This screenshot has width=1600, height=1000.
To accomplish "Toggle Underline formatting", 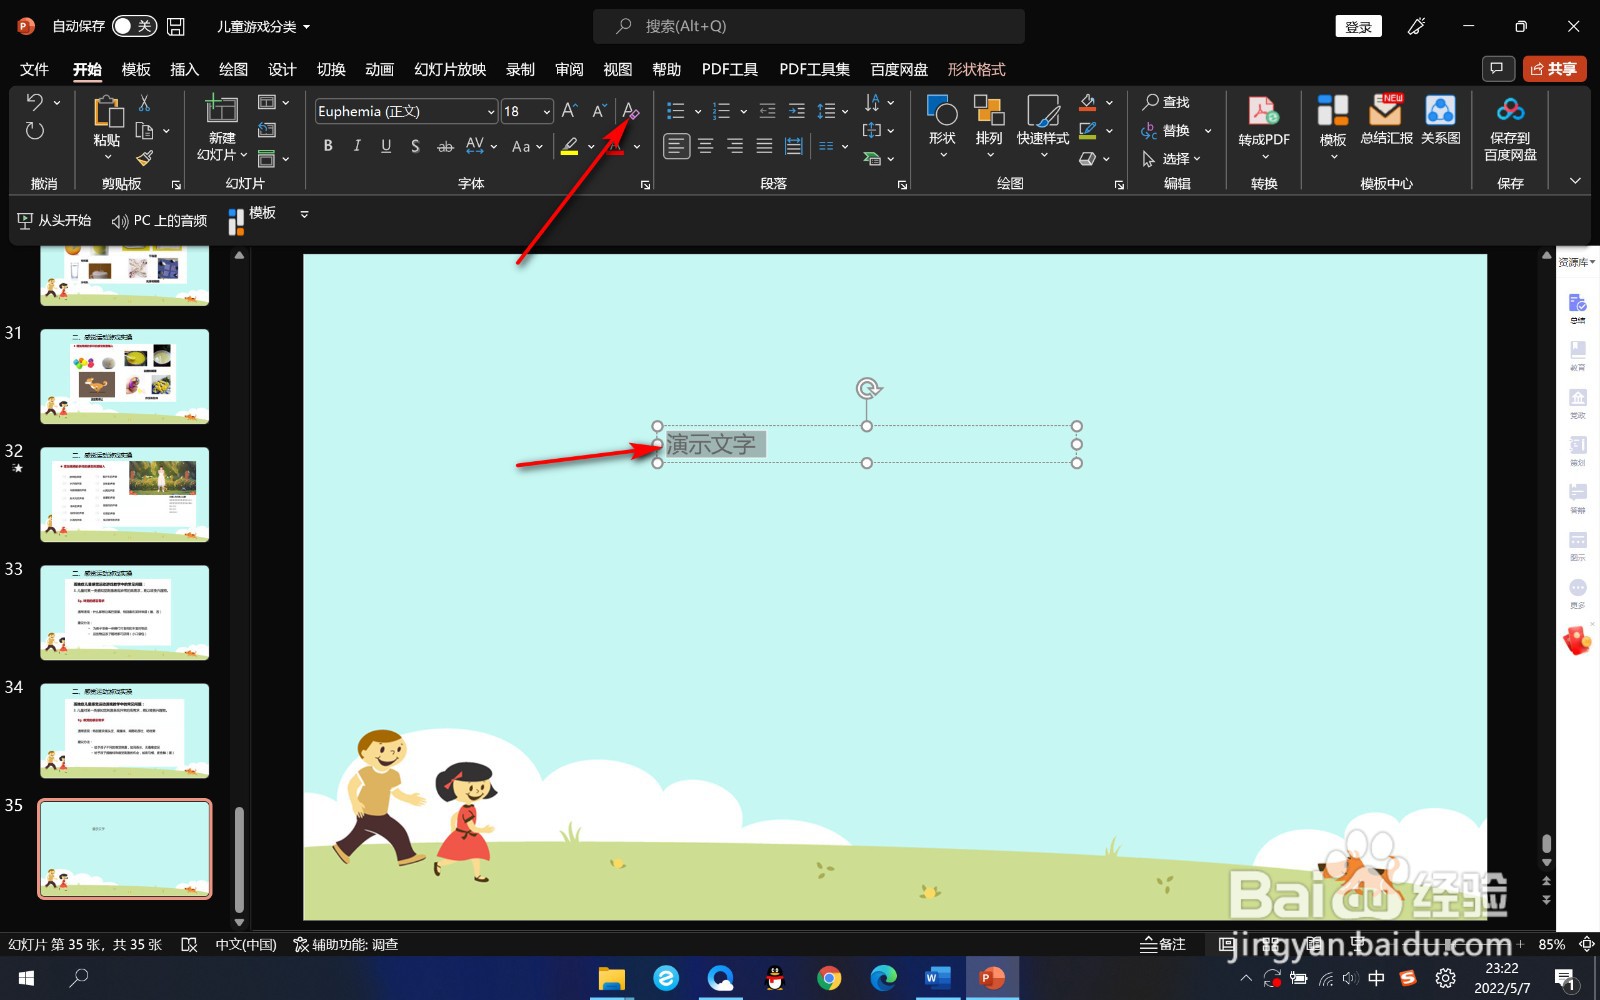I will pos(386,146).
